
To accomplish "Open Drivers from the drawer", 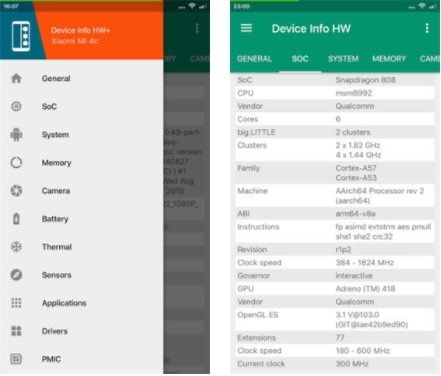I will click(82, 331).
